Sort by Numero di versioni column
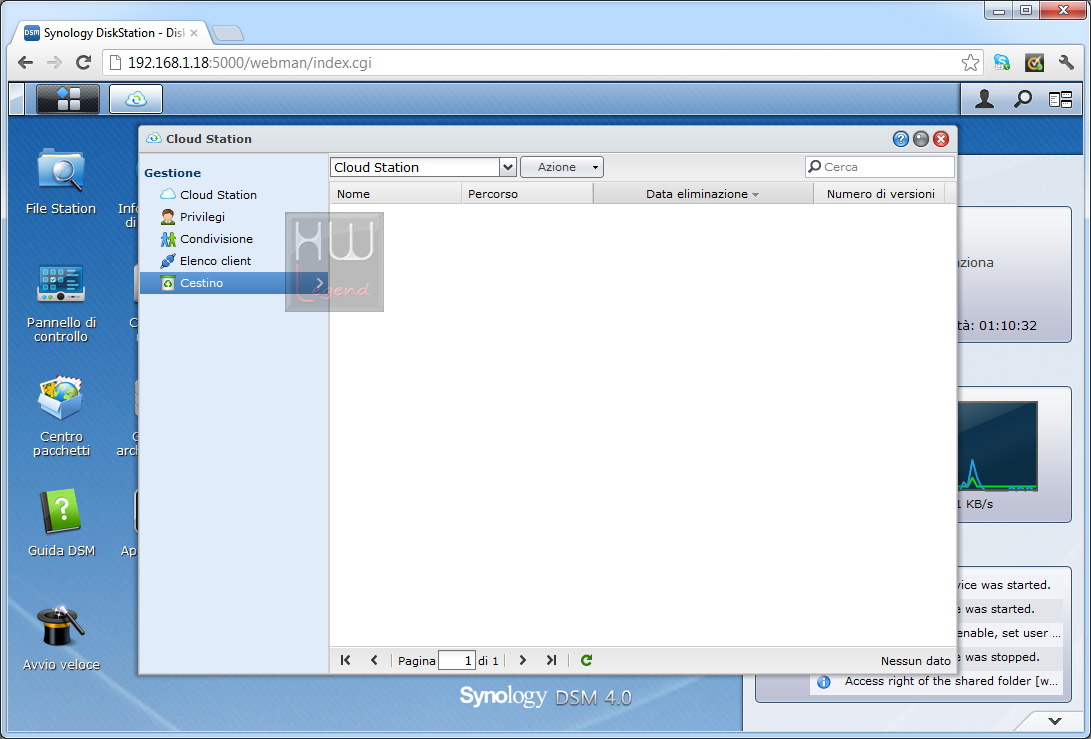The width and height of the screenshot is (1091, 739). 880,194
